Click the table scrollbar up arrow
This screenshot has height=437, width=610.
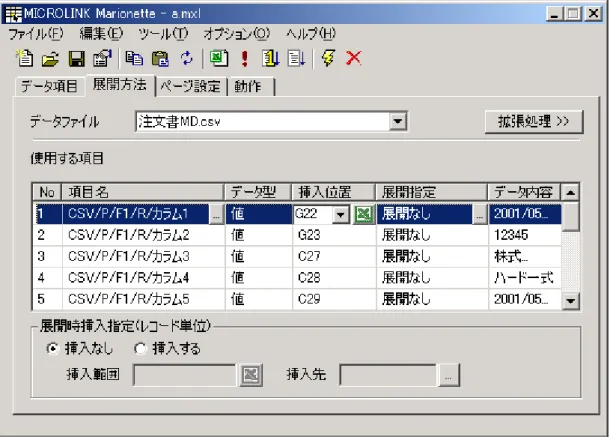pyautogui.click(x=571, y=192)
